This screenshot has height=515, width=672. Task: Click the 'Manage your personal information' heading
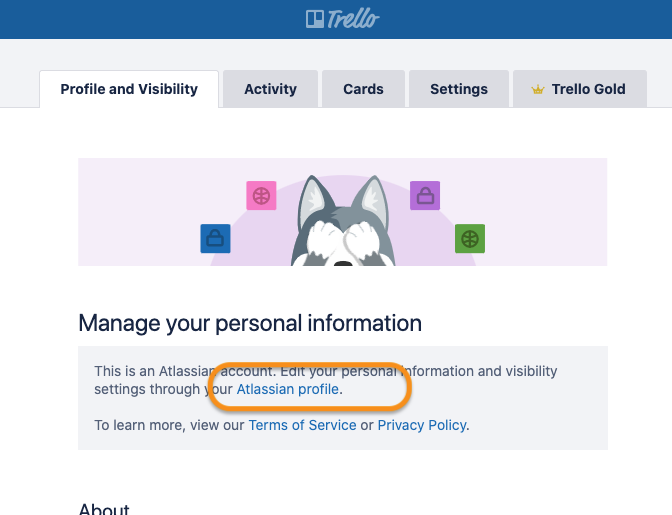coord(250,323)
